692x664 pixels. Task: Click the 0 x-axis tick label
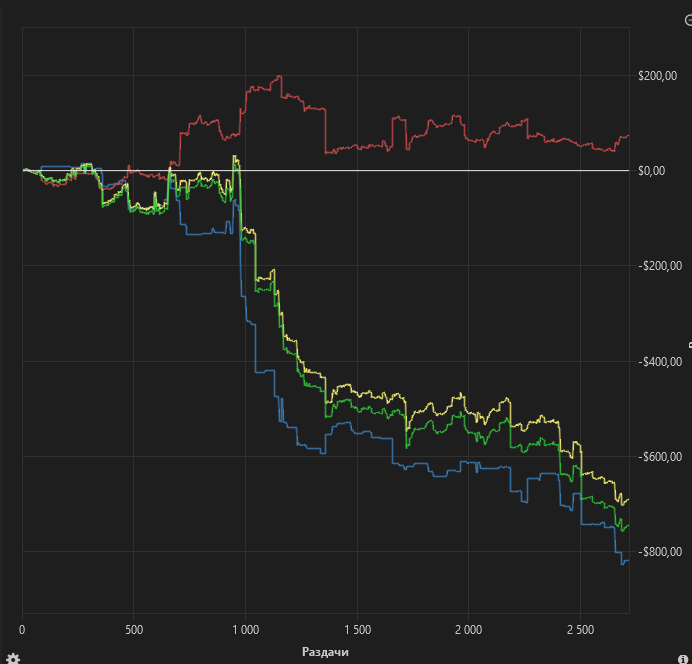[x=22, y=631]
